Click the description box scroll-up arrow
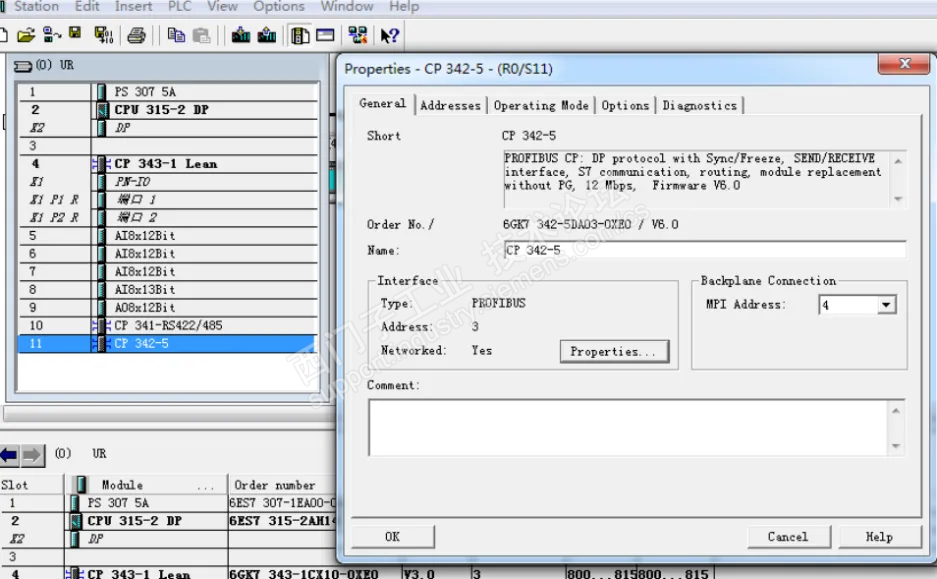 click(898, 161)
